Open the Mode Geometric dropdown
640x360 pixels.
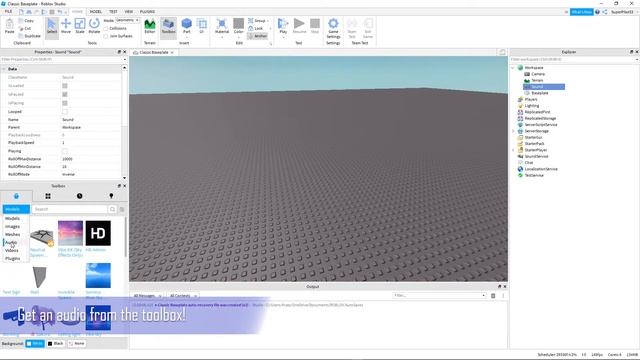pyautogui.click(x=127, y=20)
